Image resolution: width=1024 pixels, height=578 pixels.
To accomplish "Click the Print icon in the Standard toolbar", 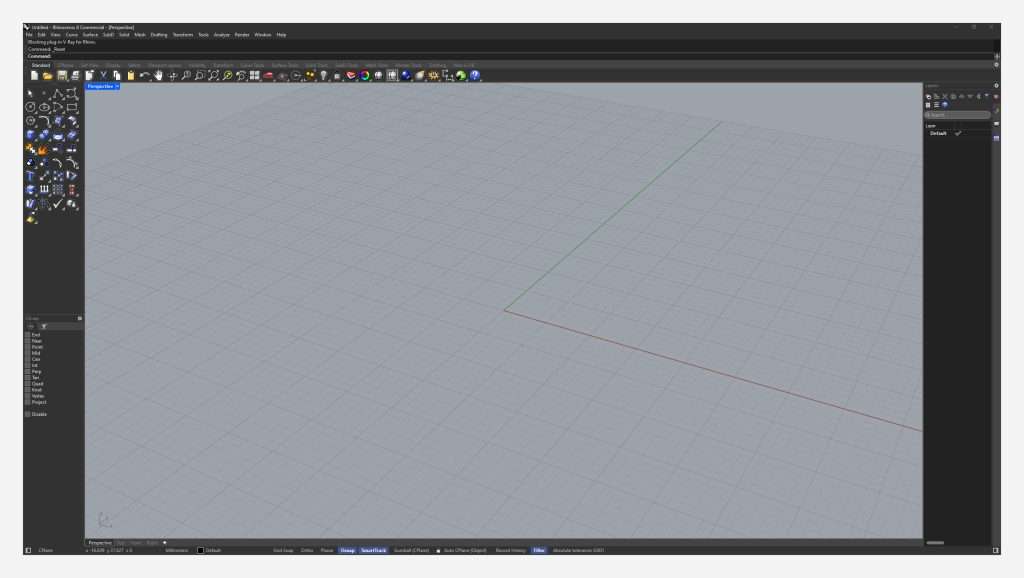I will coord(76,76).
